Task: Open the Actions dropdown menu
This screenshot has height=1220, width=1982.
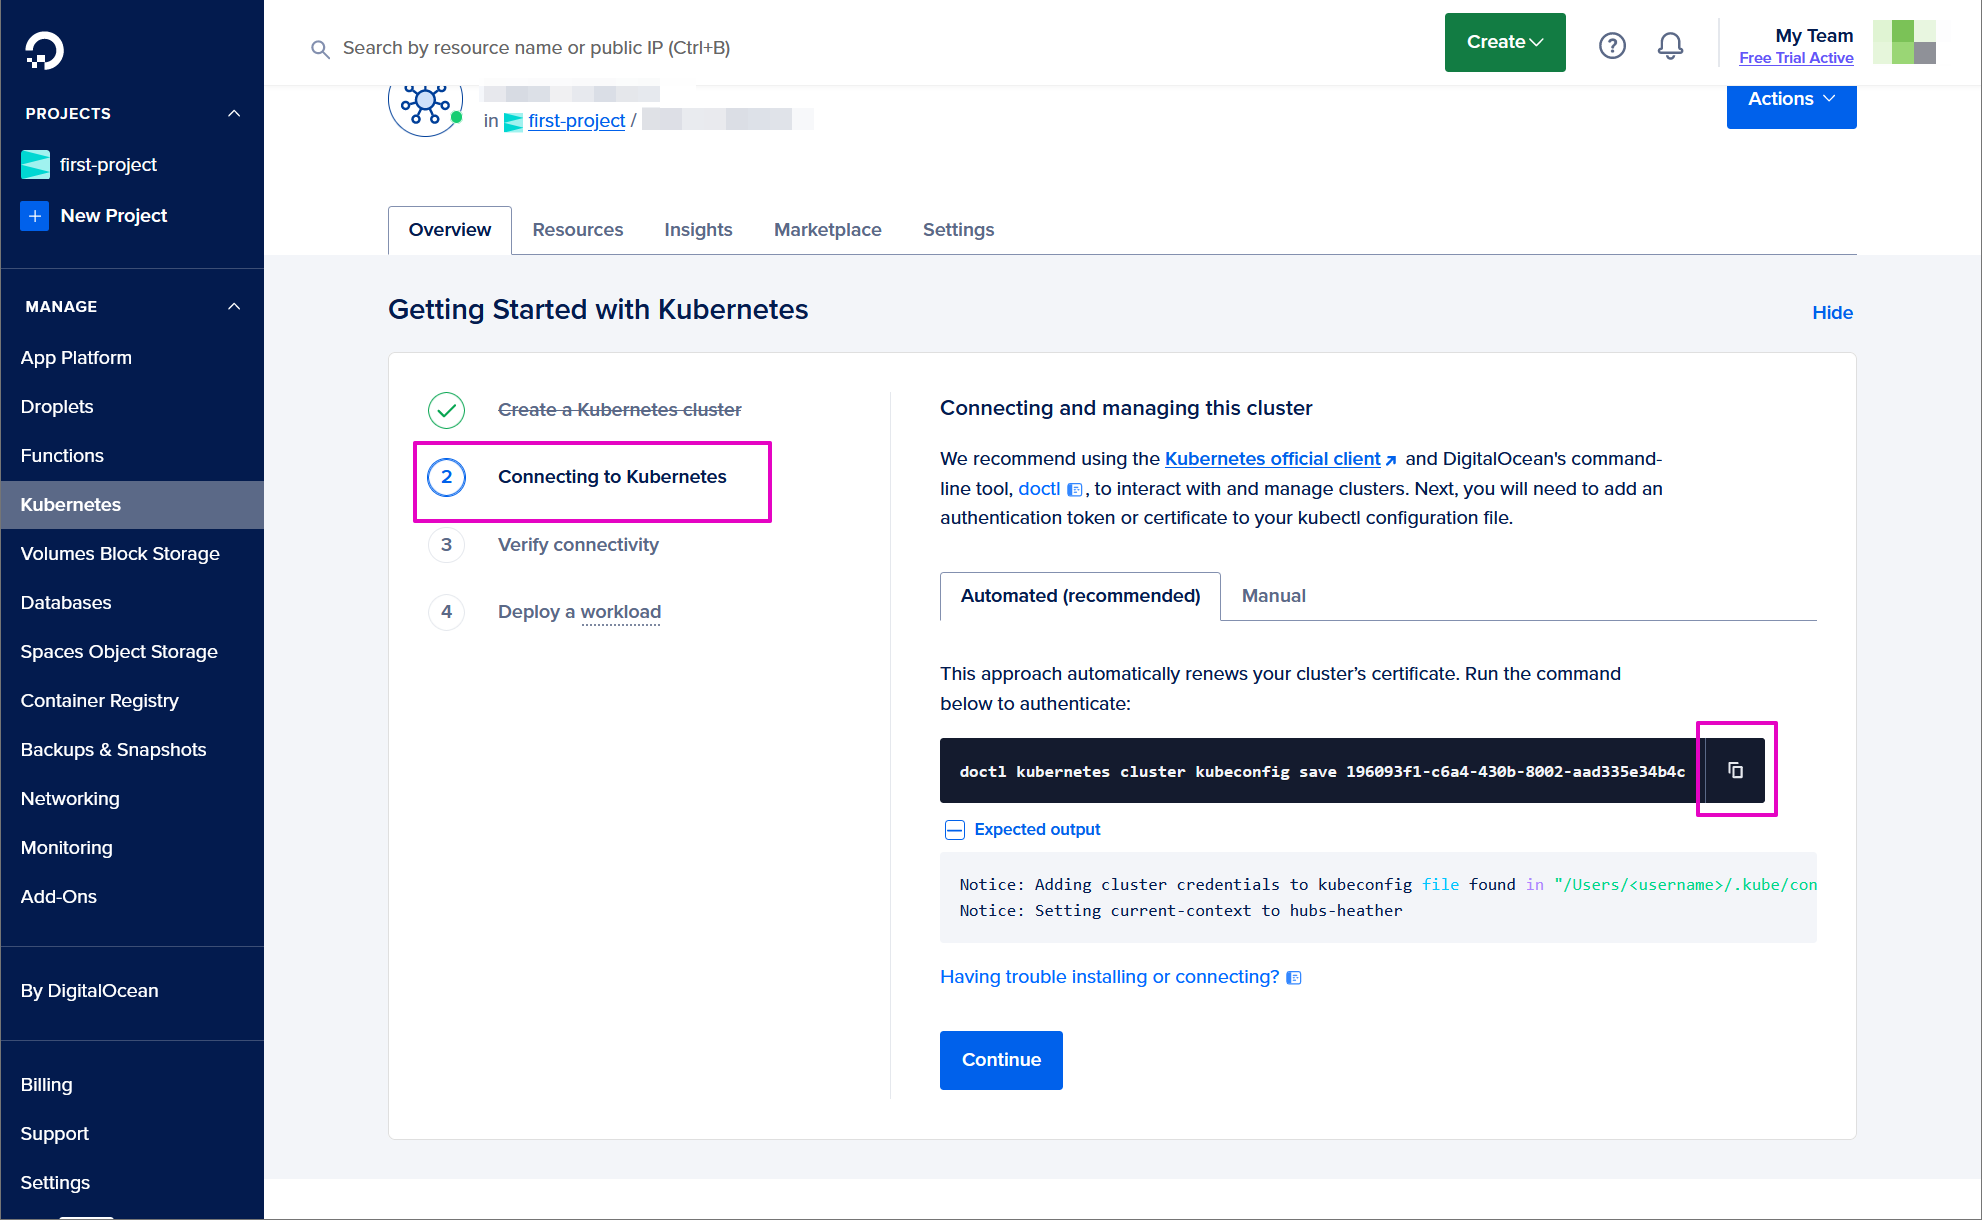Action: [x=1791, y=101]
